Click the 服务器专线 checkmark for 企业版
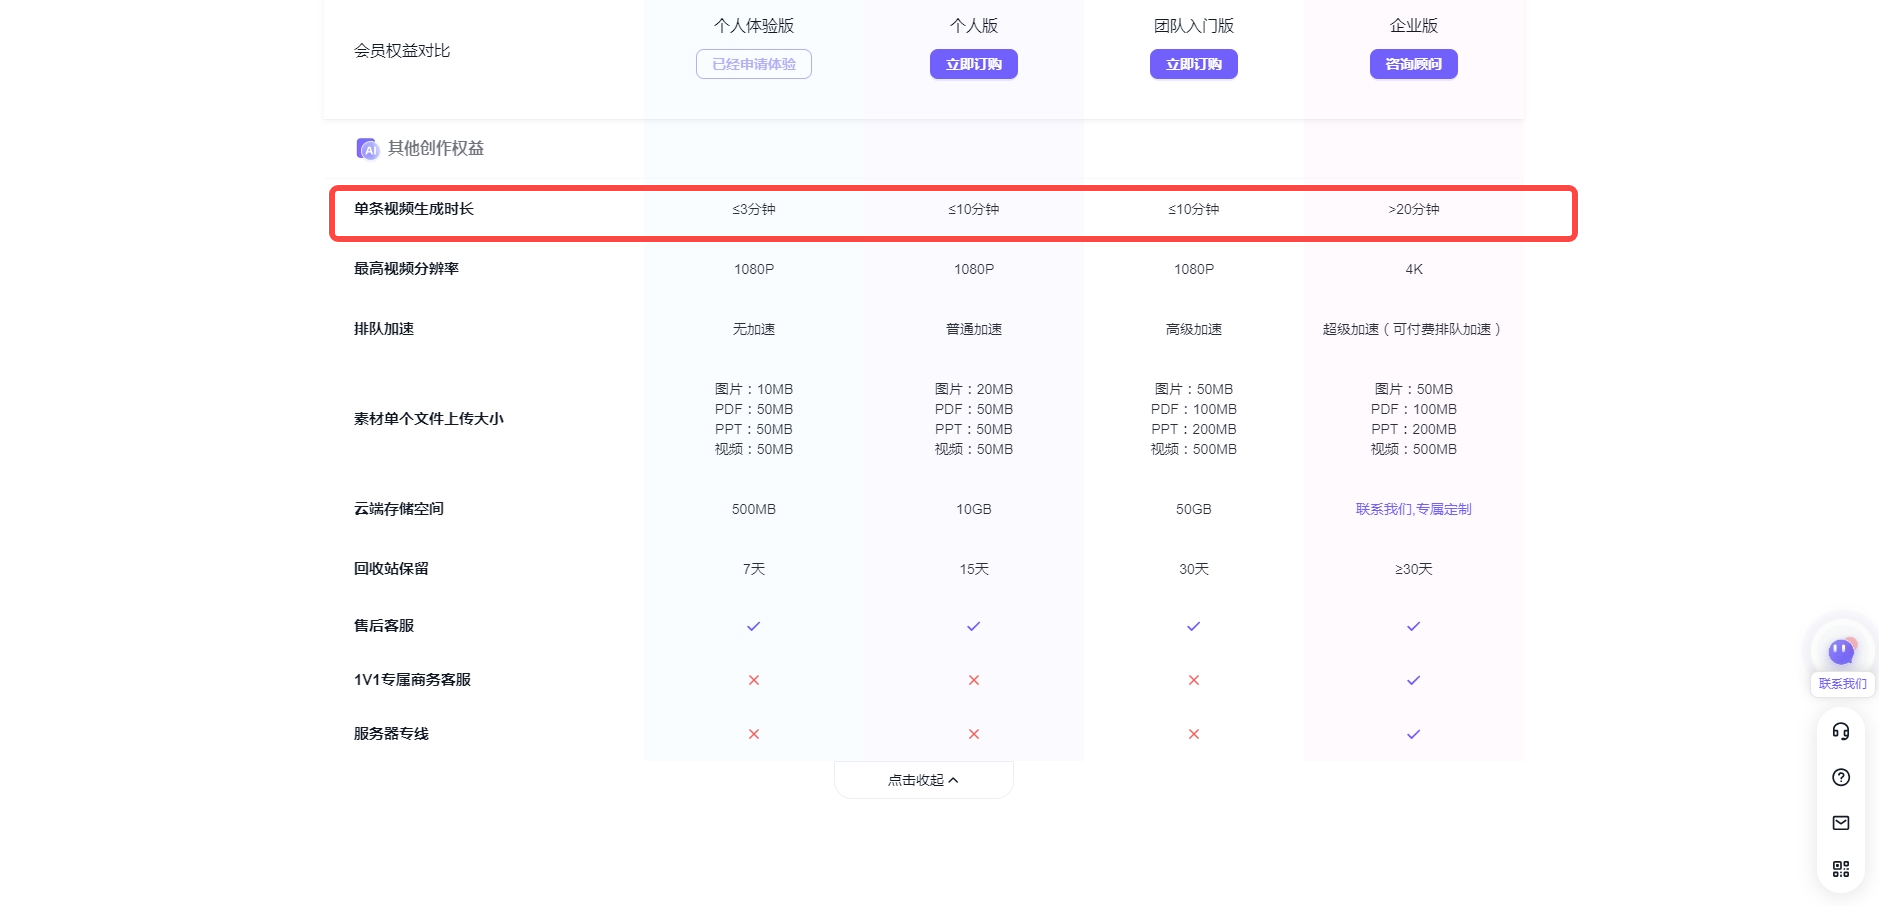The width and height of the screenshot is (1879, 906). point(1414,734)
